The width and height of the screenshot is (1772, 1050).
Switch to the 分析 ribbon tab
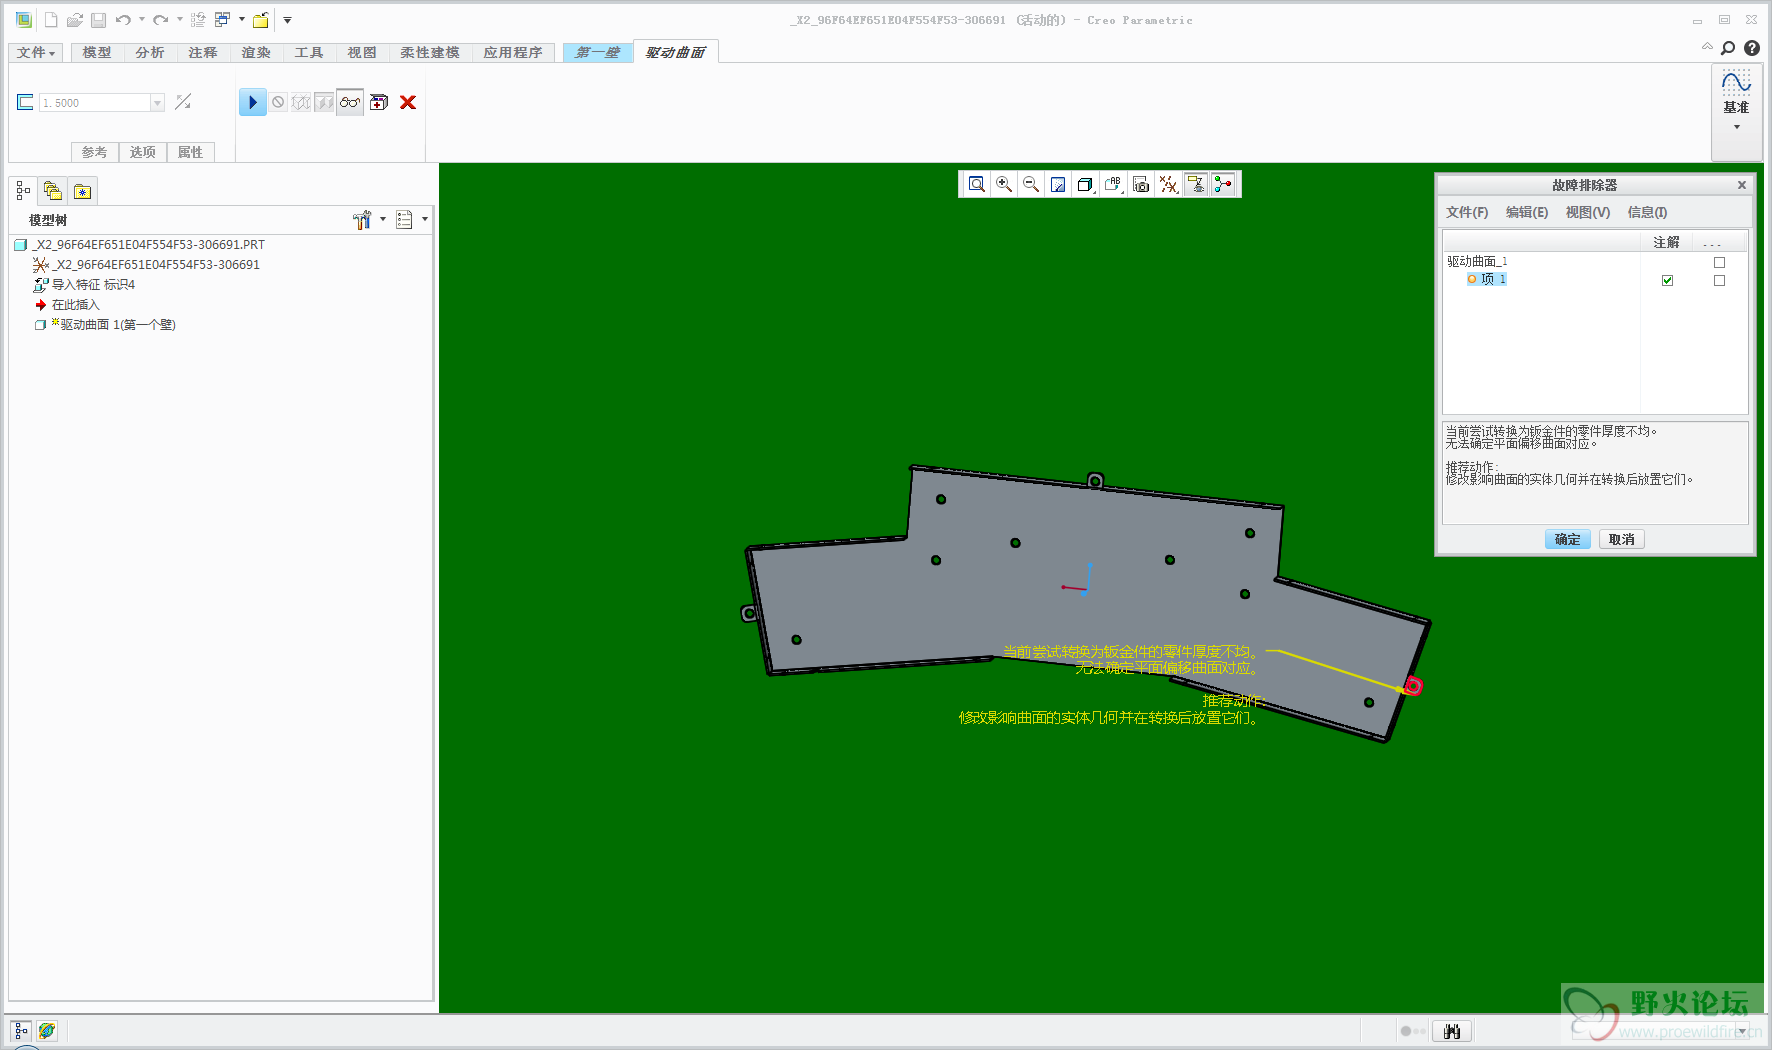[150, 52]
